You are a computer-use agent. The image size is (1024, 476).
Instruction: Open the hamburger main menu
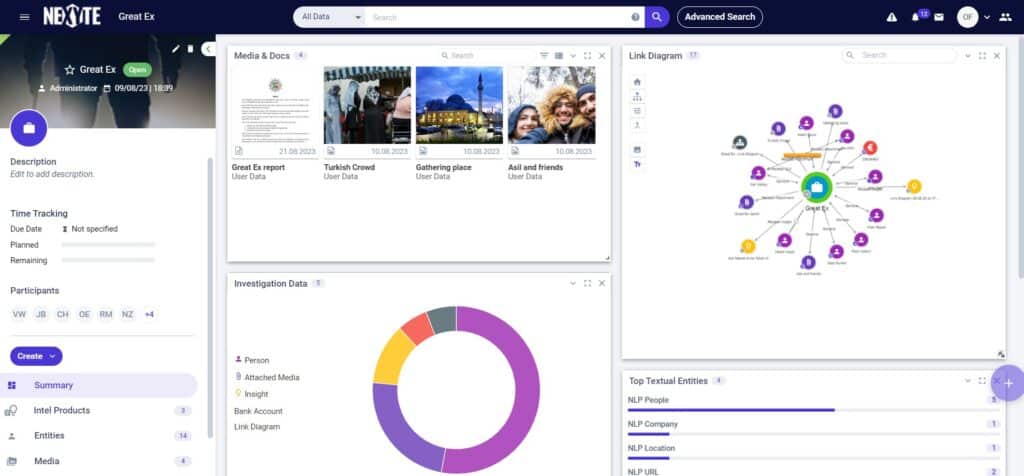[x=25, y=17]
